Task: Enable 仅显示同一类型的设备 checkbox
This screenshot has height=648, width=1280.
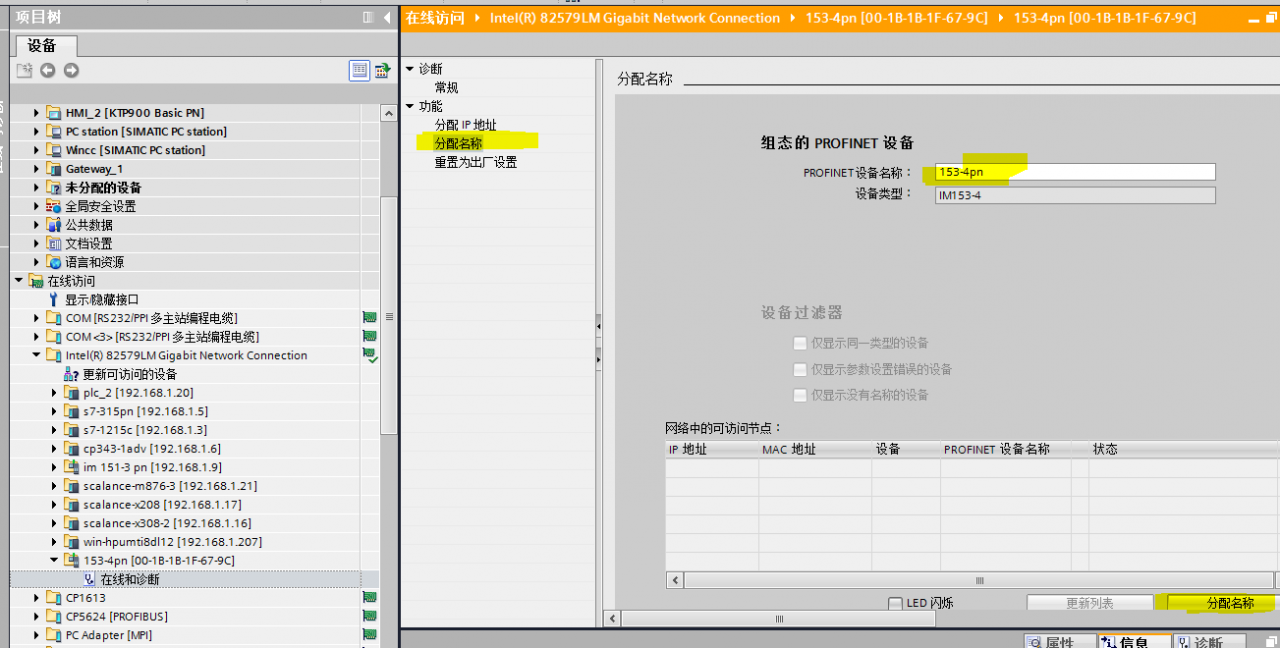Action: (800, 343)
